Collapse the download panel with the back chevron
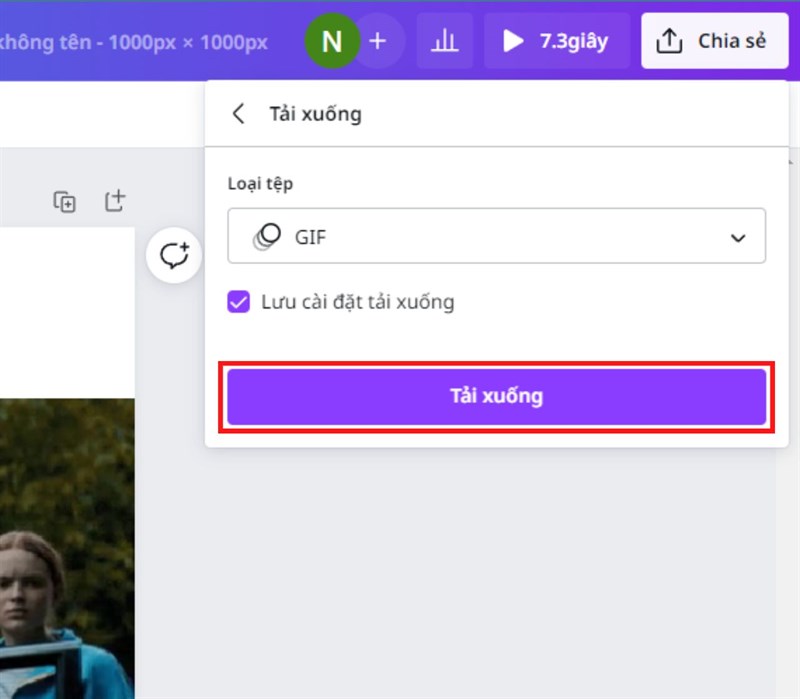The image size is (800, 699). pyautogui.click(x=238, y=114)
